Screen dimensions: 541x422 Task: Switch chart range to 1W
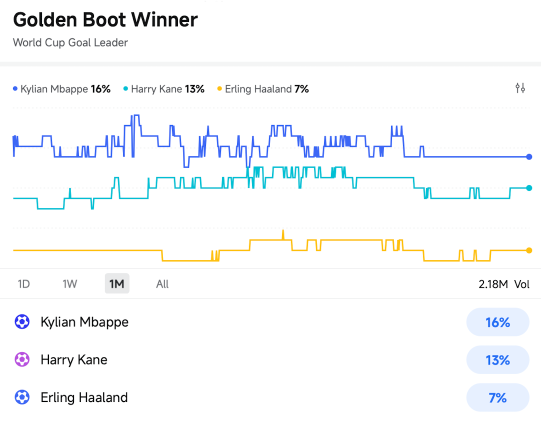[70, 284]
